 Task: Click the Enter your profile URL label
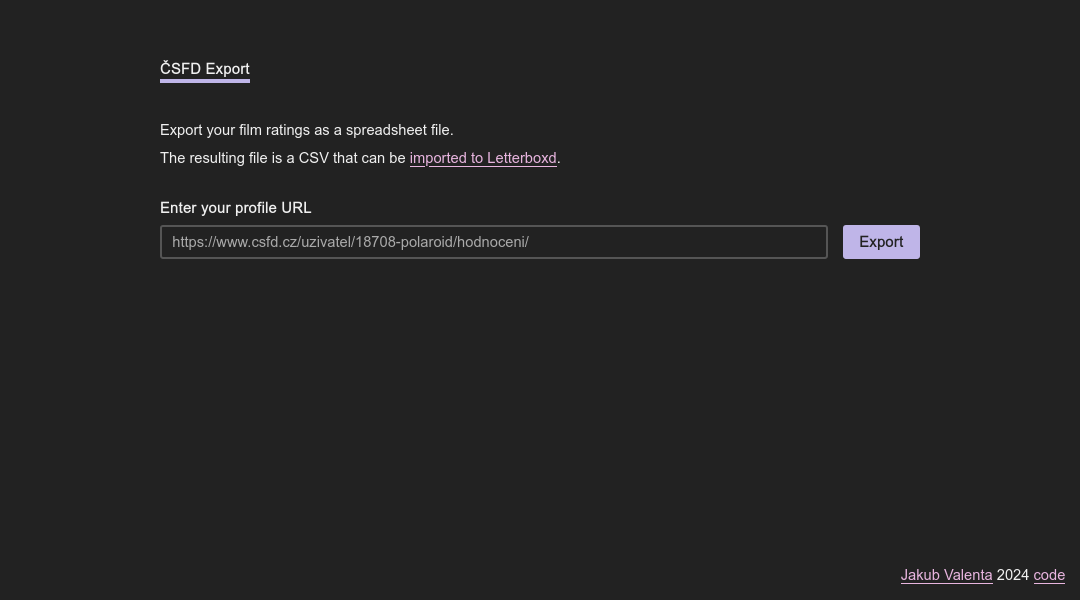(236, 208)
